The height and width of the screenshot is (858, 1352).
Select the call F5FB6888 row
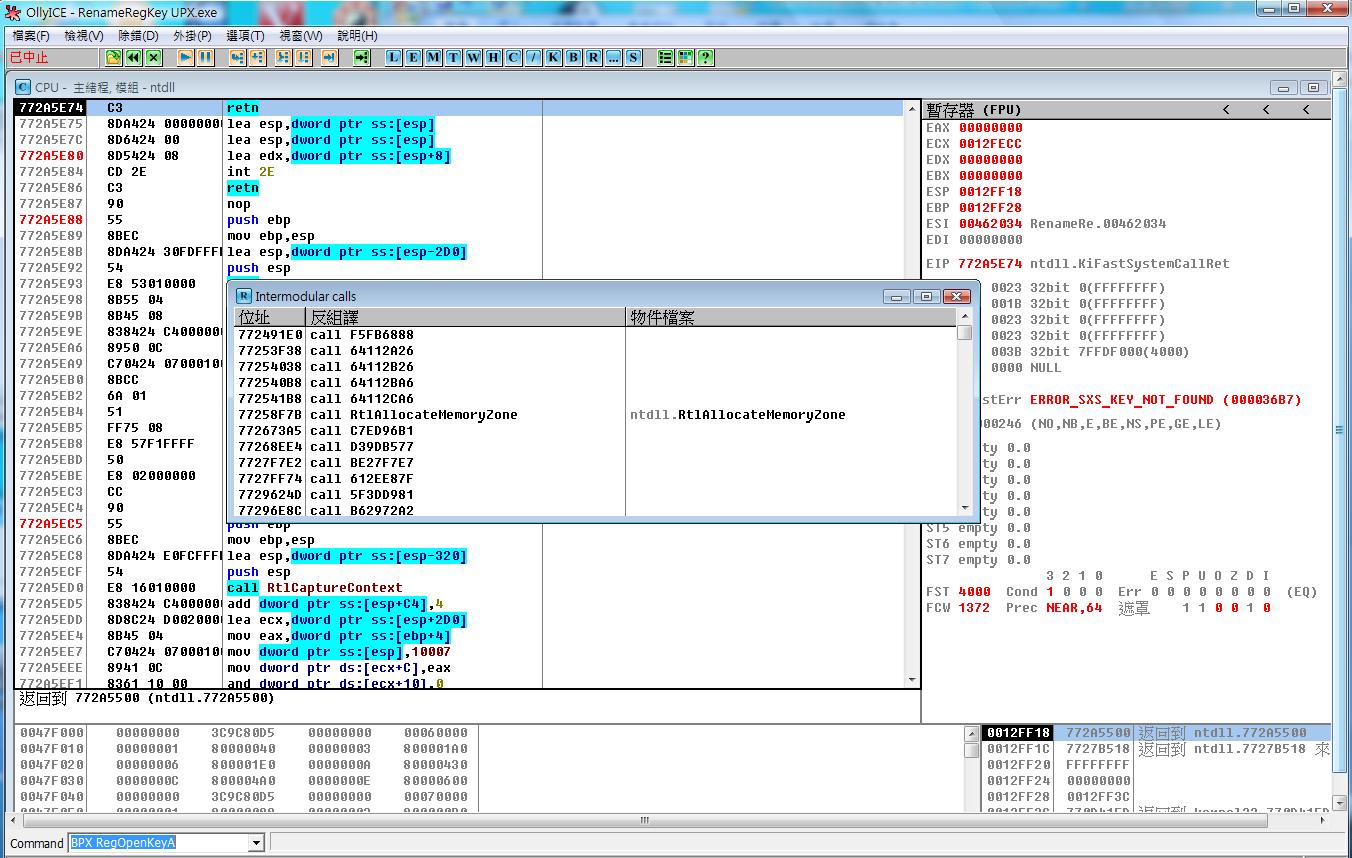[x=596, y=335]
